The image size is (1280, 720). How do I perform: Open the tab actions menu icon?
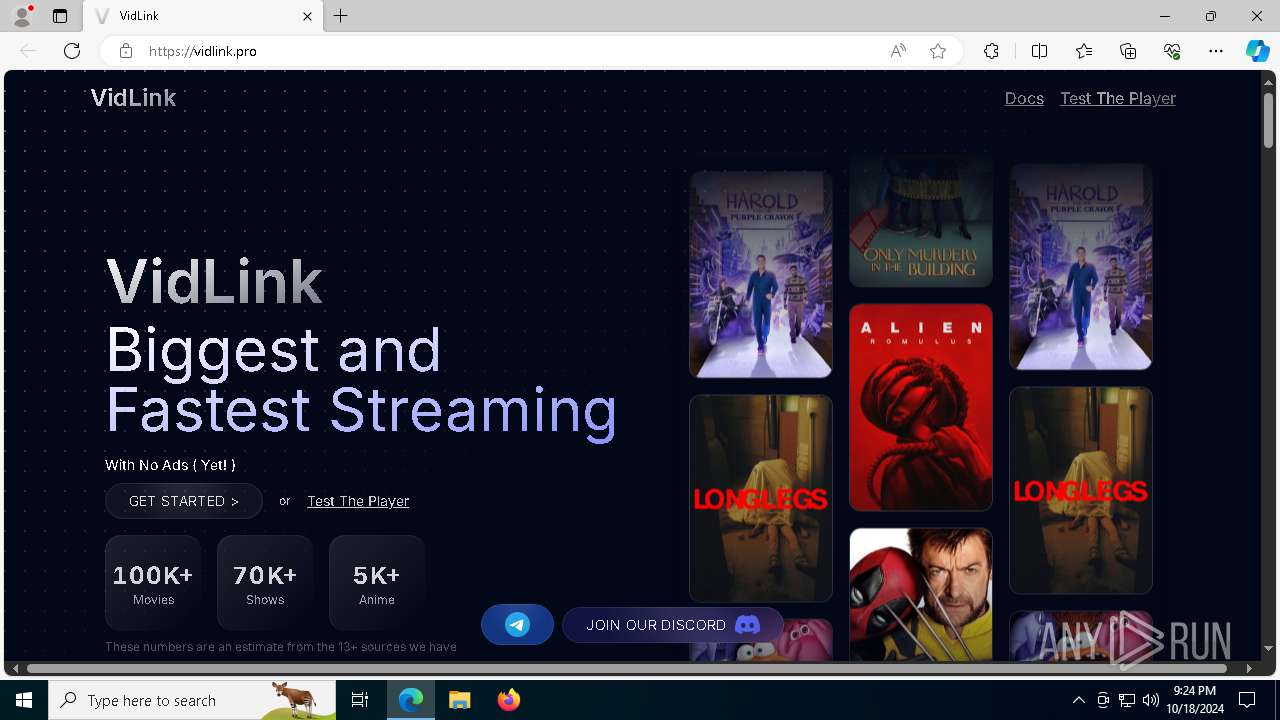(60, 16)
